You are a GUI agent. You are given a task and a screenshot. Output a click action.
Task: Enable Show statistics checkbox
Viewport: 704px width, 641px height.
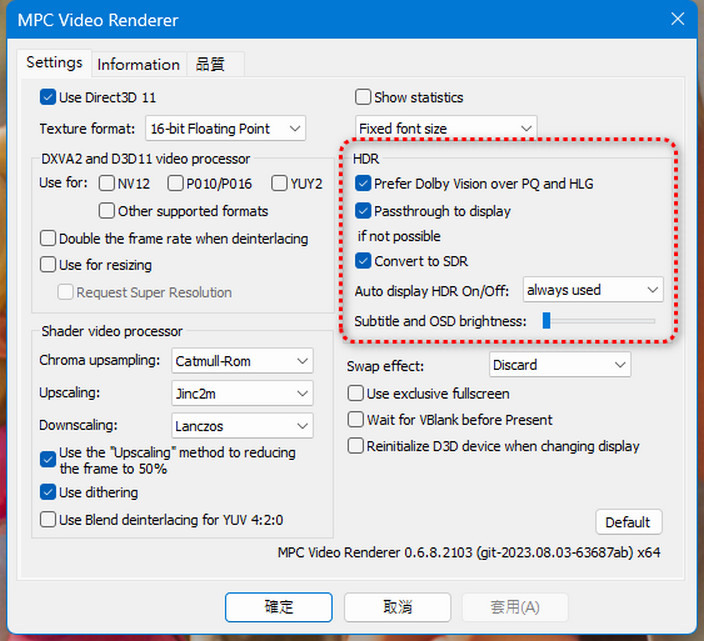363,97
